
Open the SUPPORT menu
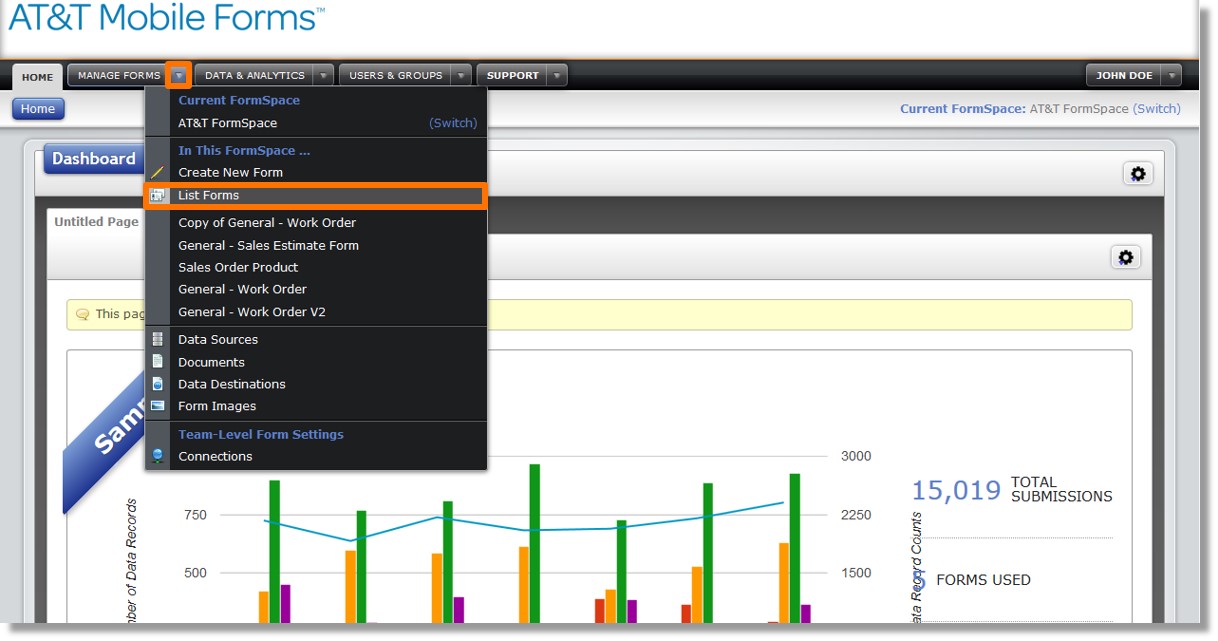click(512, 75)
